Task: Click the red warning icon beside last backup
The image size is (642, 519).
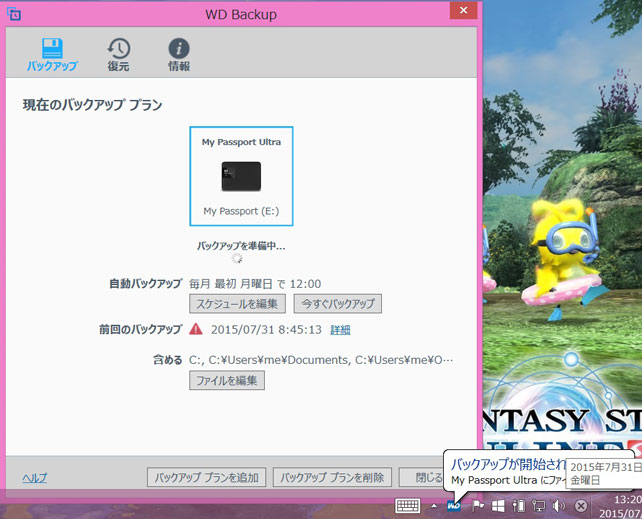Action: click(196, 329)
